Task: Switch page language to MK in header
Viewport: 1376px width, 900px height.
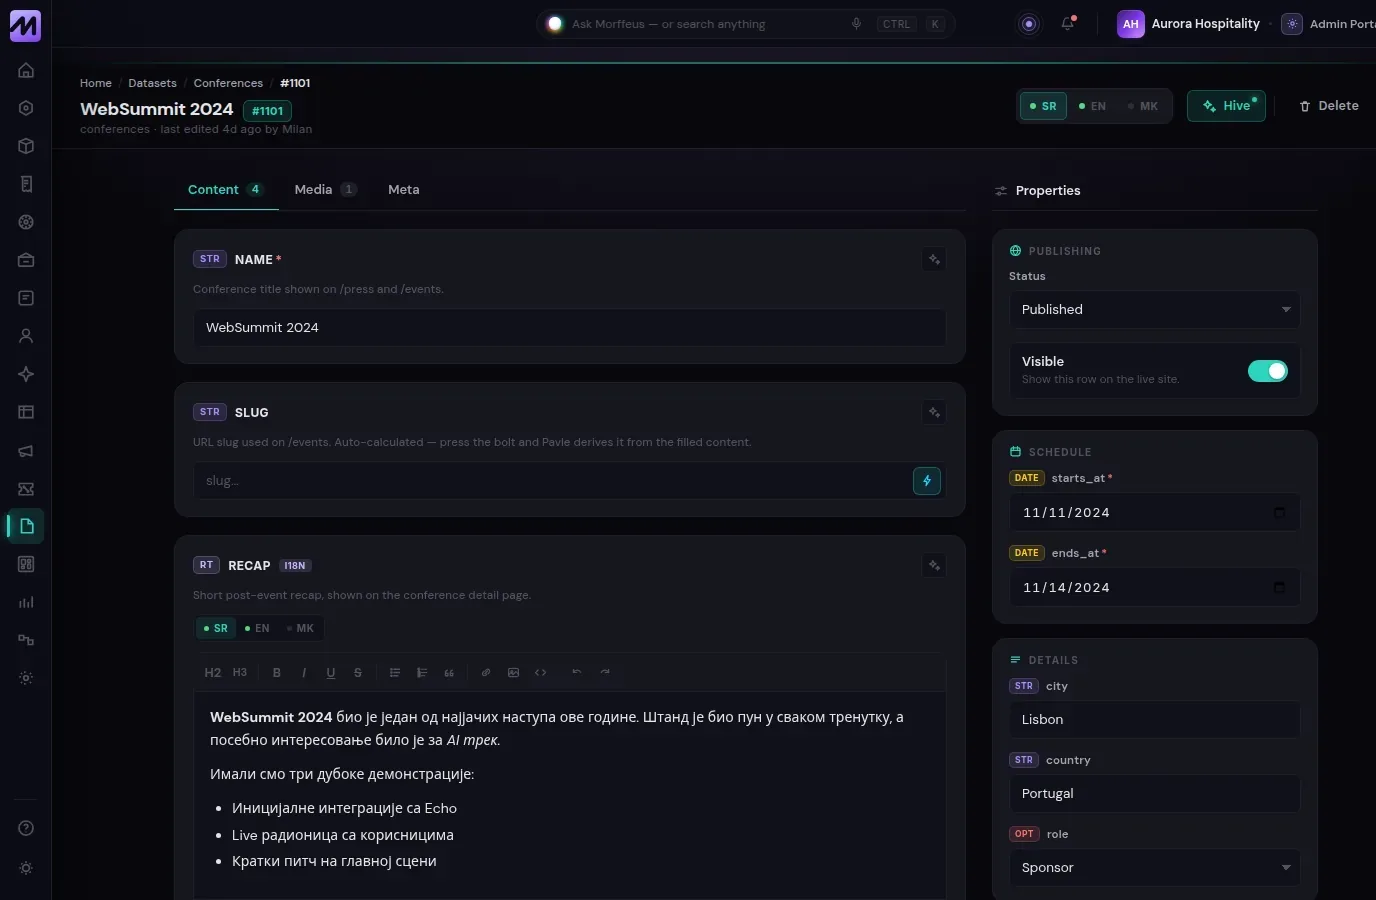Action: (1143, 106)
